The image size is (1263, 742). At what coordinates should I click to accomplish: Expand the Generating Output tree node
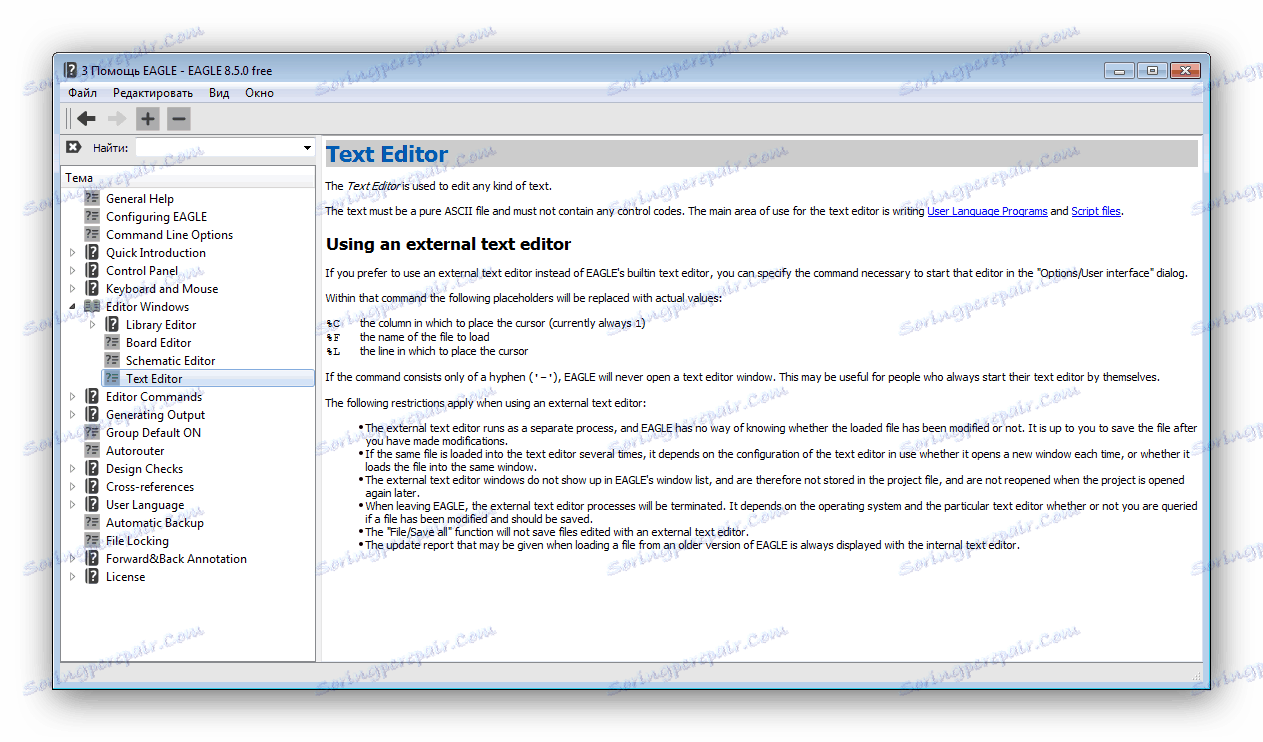coord(72,415)
